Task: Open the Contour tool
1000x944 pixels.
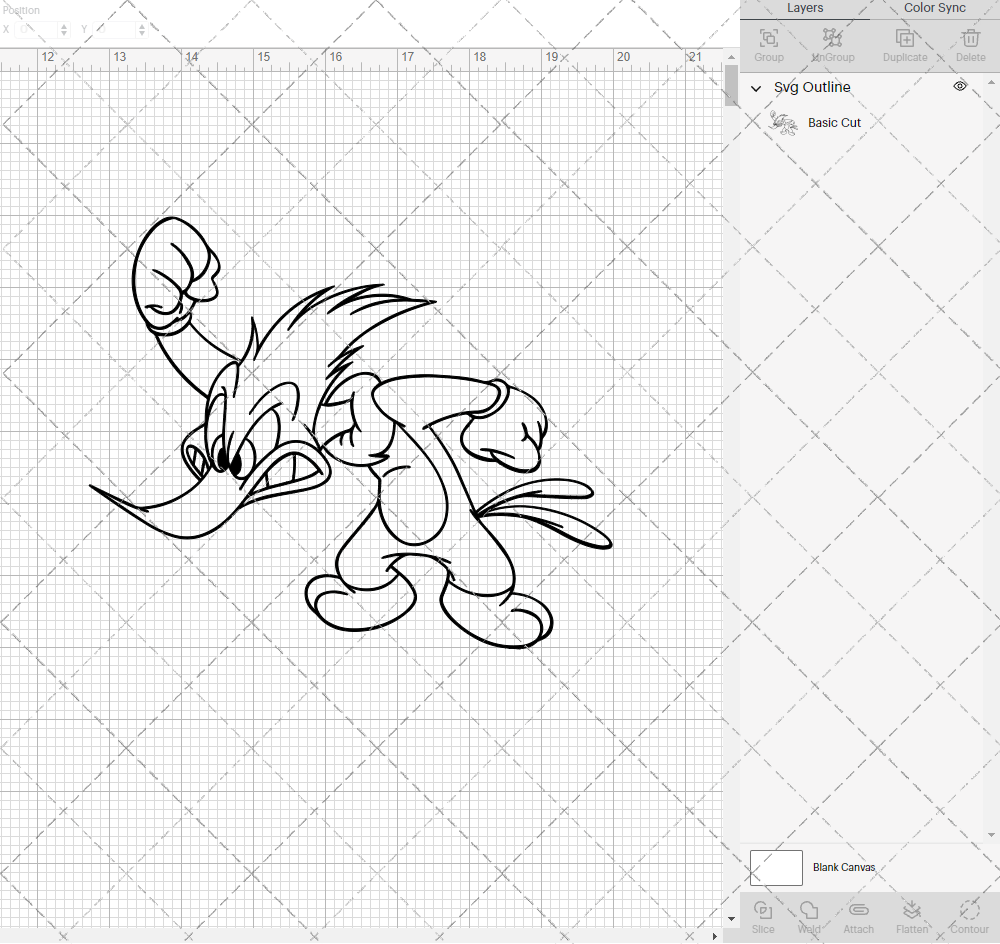Action: click(968, 915)
